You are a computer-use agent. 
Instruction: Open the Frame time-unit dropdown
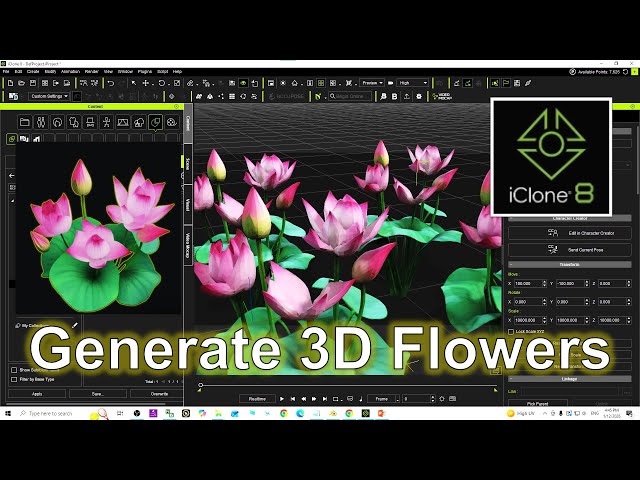point(384,399)
